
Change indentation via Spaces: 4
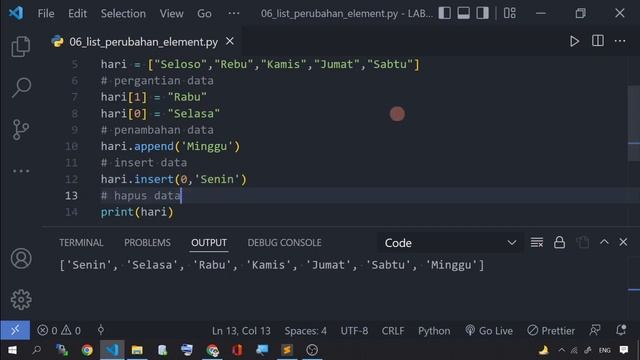click(x=305, y=331)
